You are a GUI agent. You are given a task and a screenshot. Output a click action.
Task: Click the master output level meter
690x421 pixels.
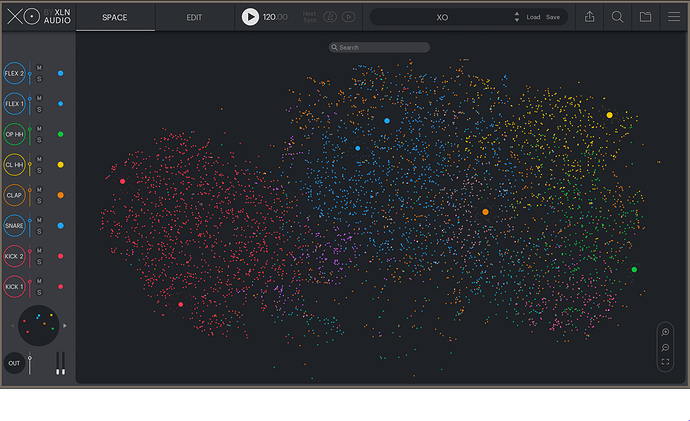pyautogui.click(x=60, y=363)
